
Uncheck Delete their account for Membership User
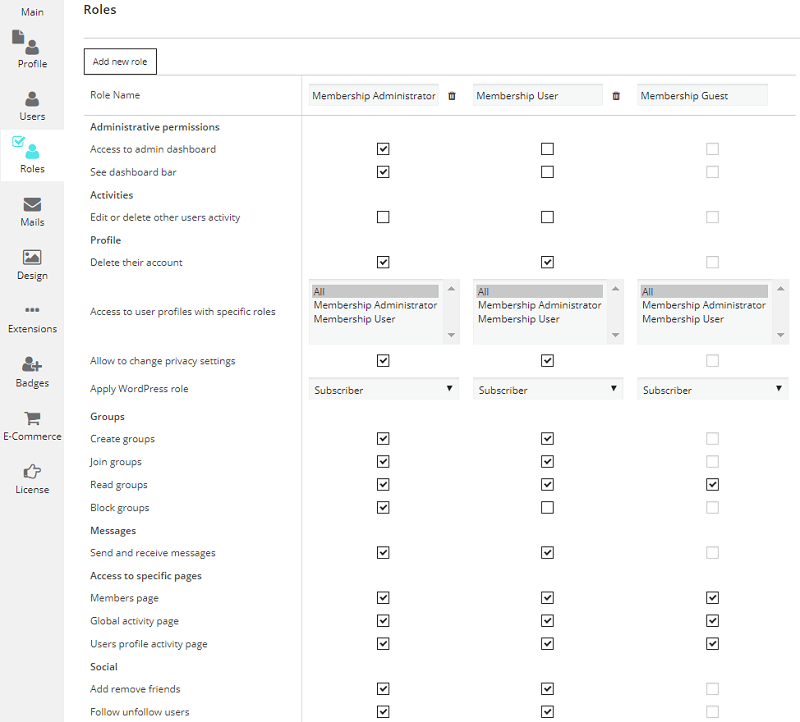pyautogui.click(x=547, y=262)
